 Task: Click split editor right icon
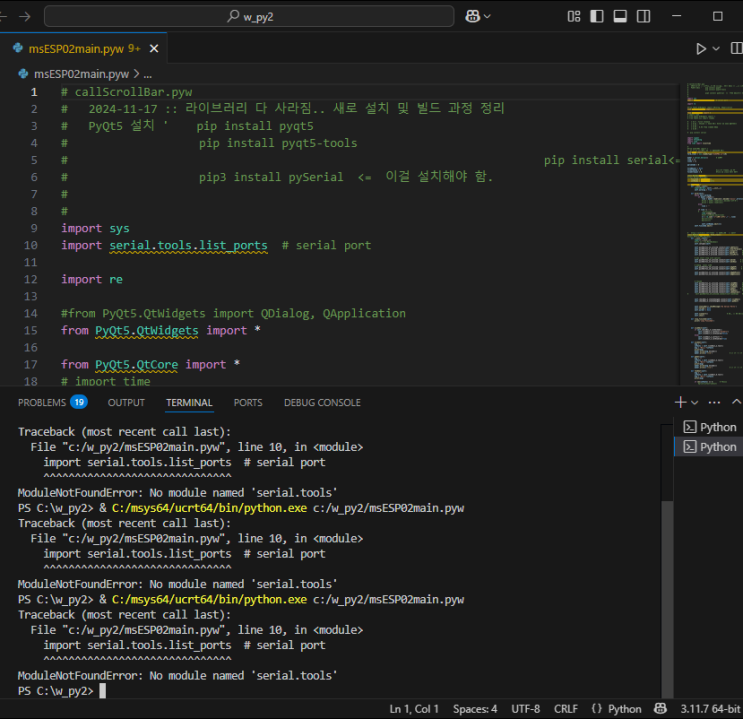click(735, 48)
